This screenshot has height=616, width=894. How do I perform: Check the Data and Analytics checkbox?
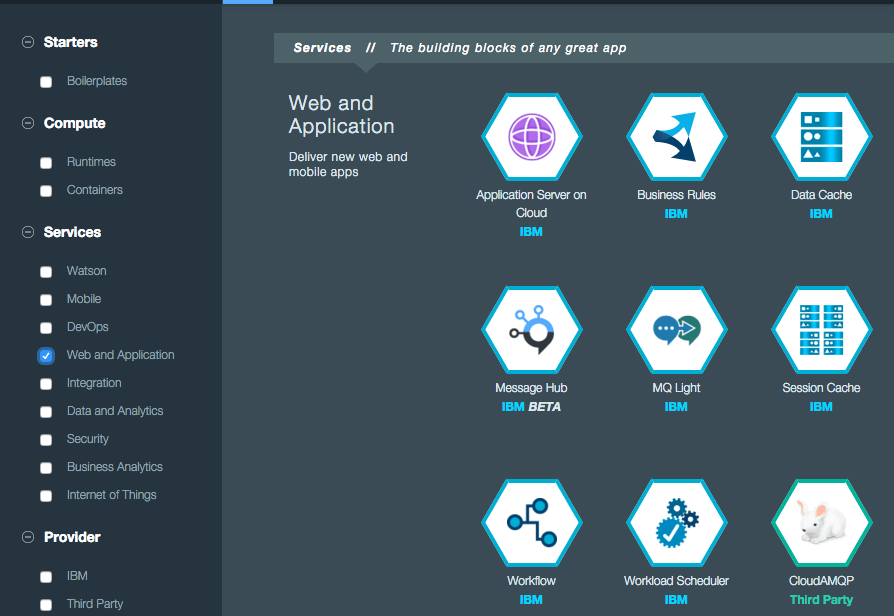click(x=46, y=411)
